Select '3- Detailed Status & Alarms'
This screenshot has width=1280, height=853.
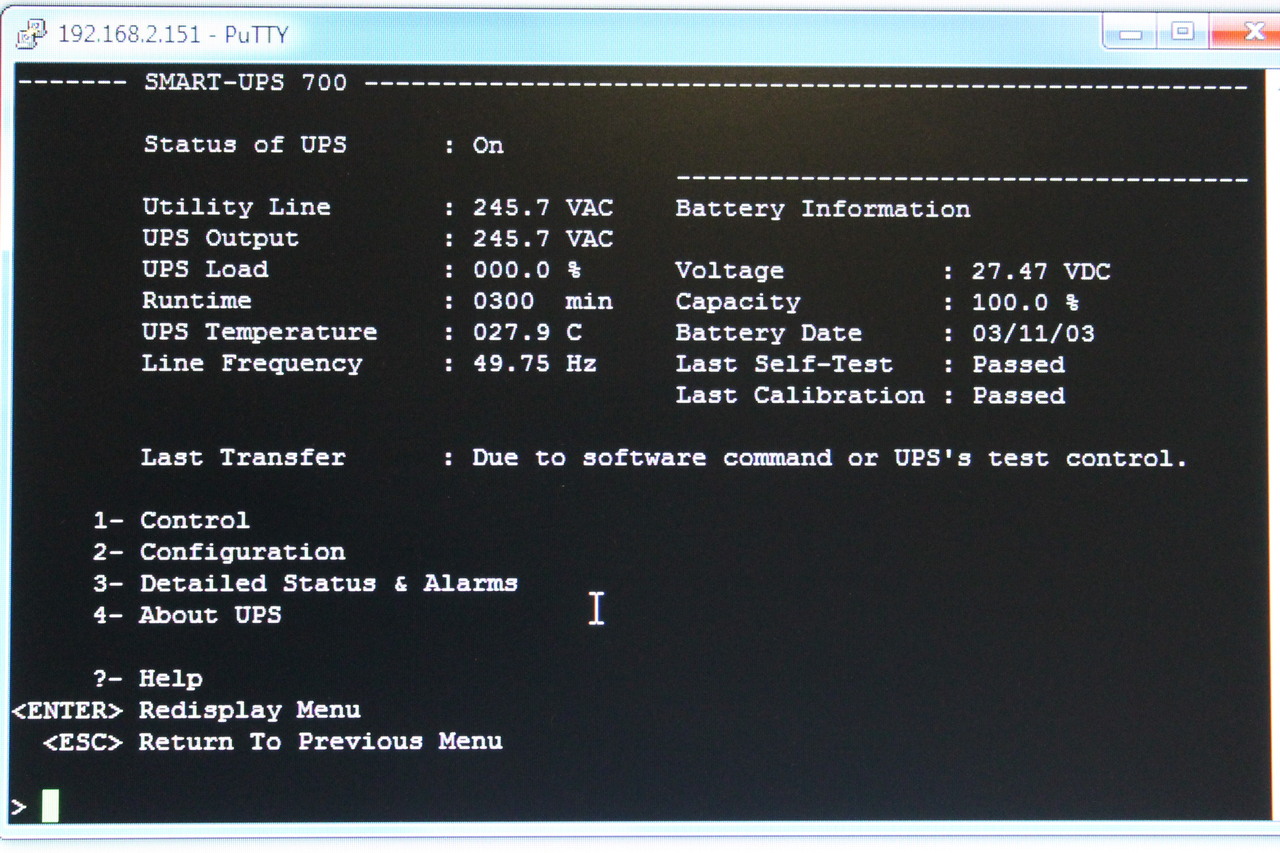[305, 583]
